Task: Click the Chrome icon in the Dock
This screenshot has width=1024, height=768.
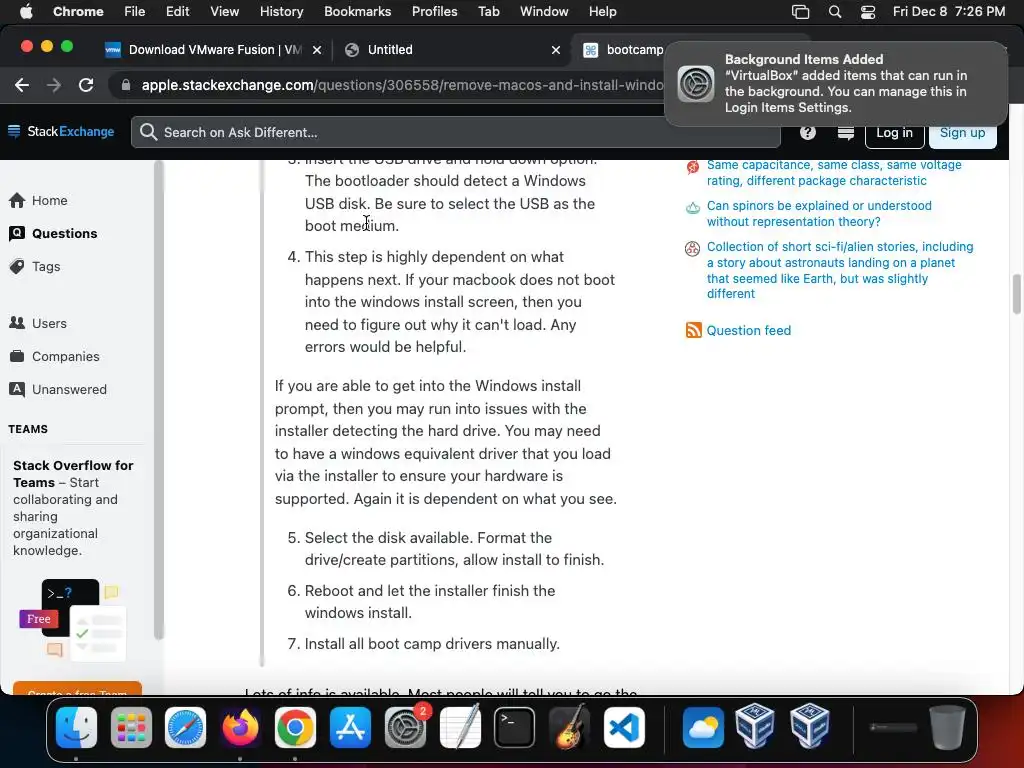Action: pyautogui.click(x=295, y=728)
